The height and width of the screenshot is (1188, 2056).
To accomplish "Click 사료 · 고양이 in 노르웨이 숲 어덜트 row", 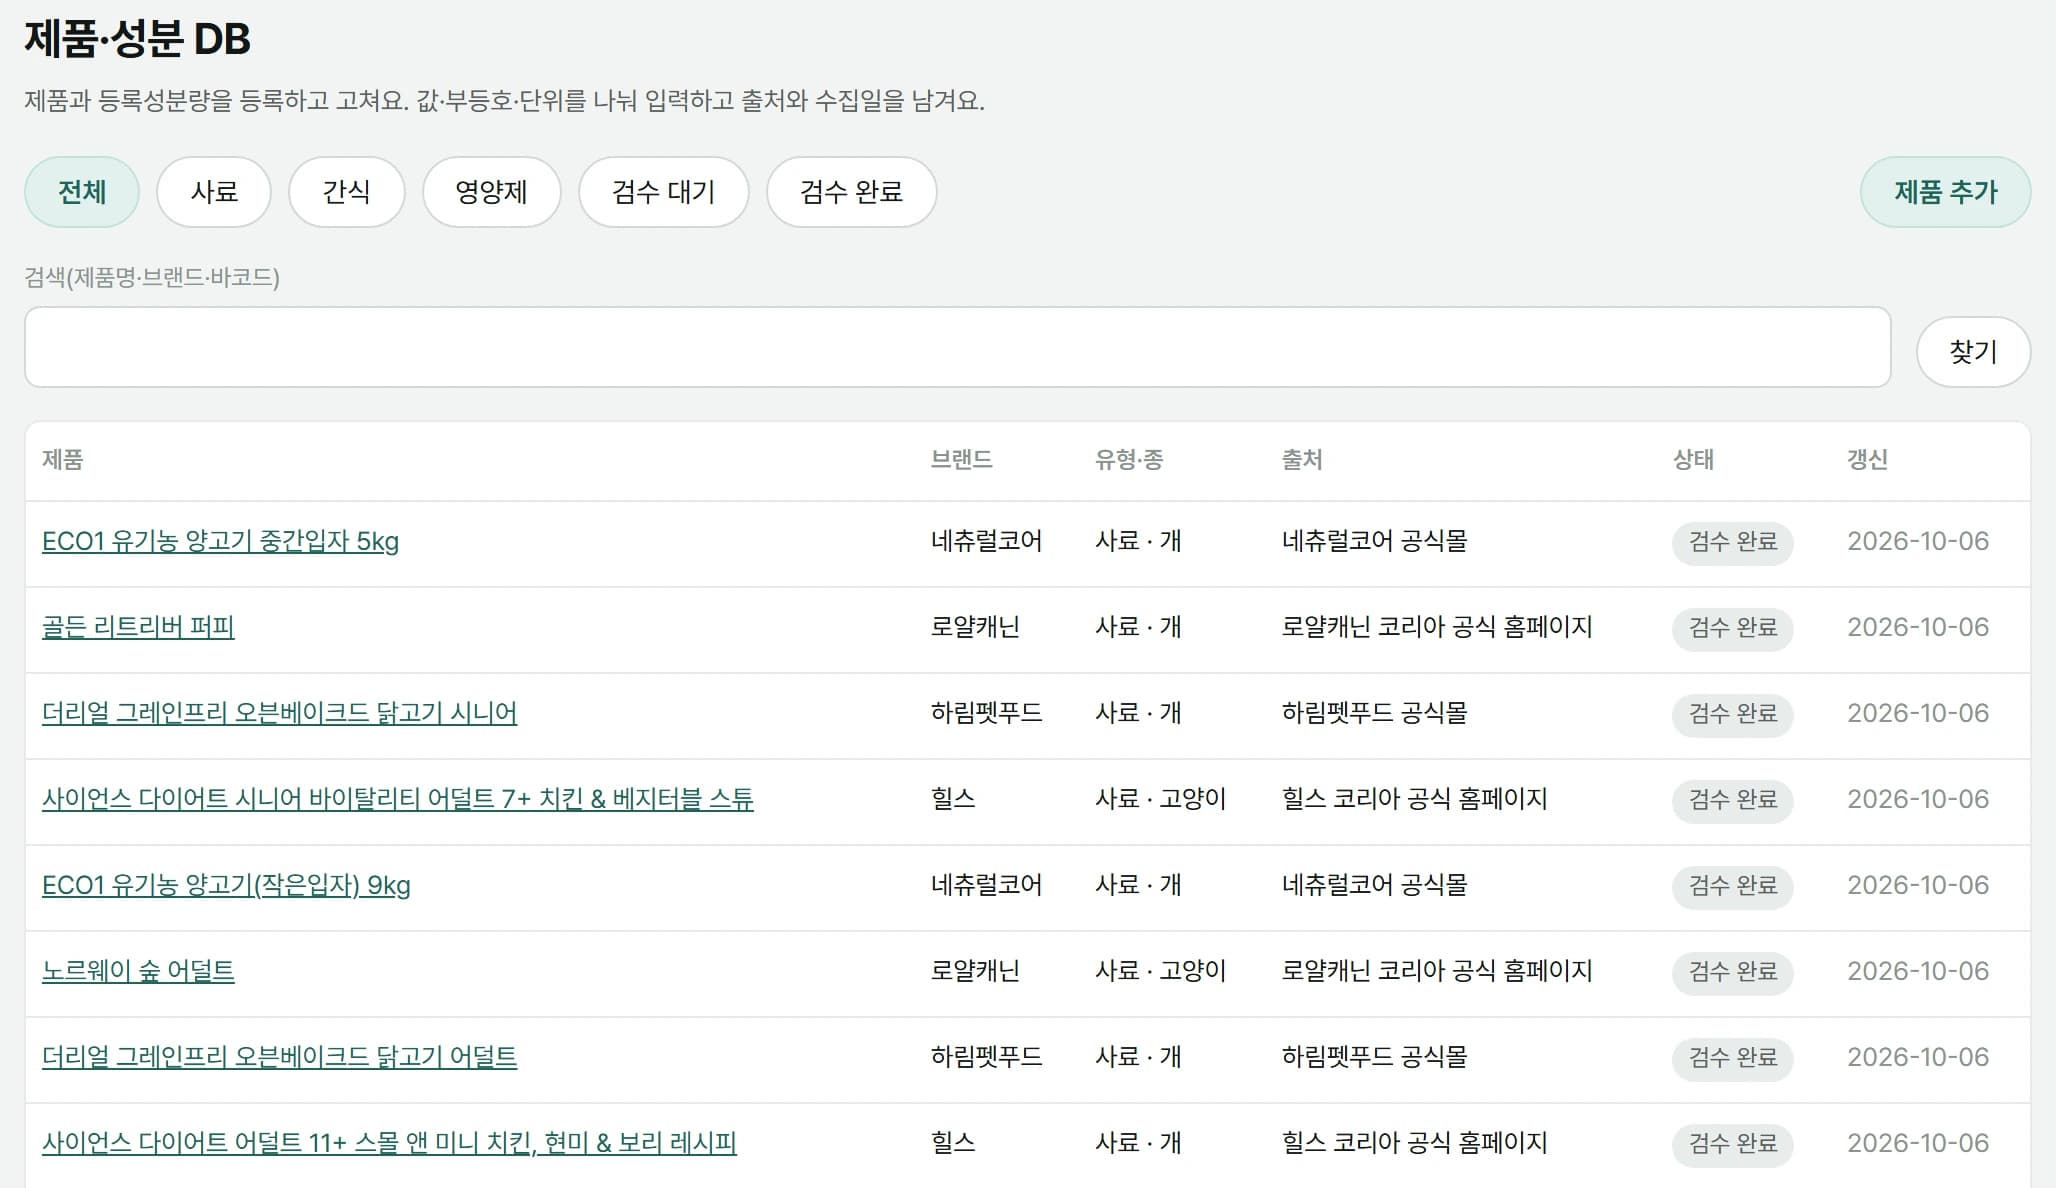I will coord(1160,971).
